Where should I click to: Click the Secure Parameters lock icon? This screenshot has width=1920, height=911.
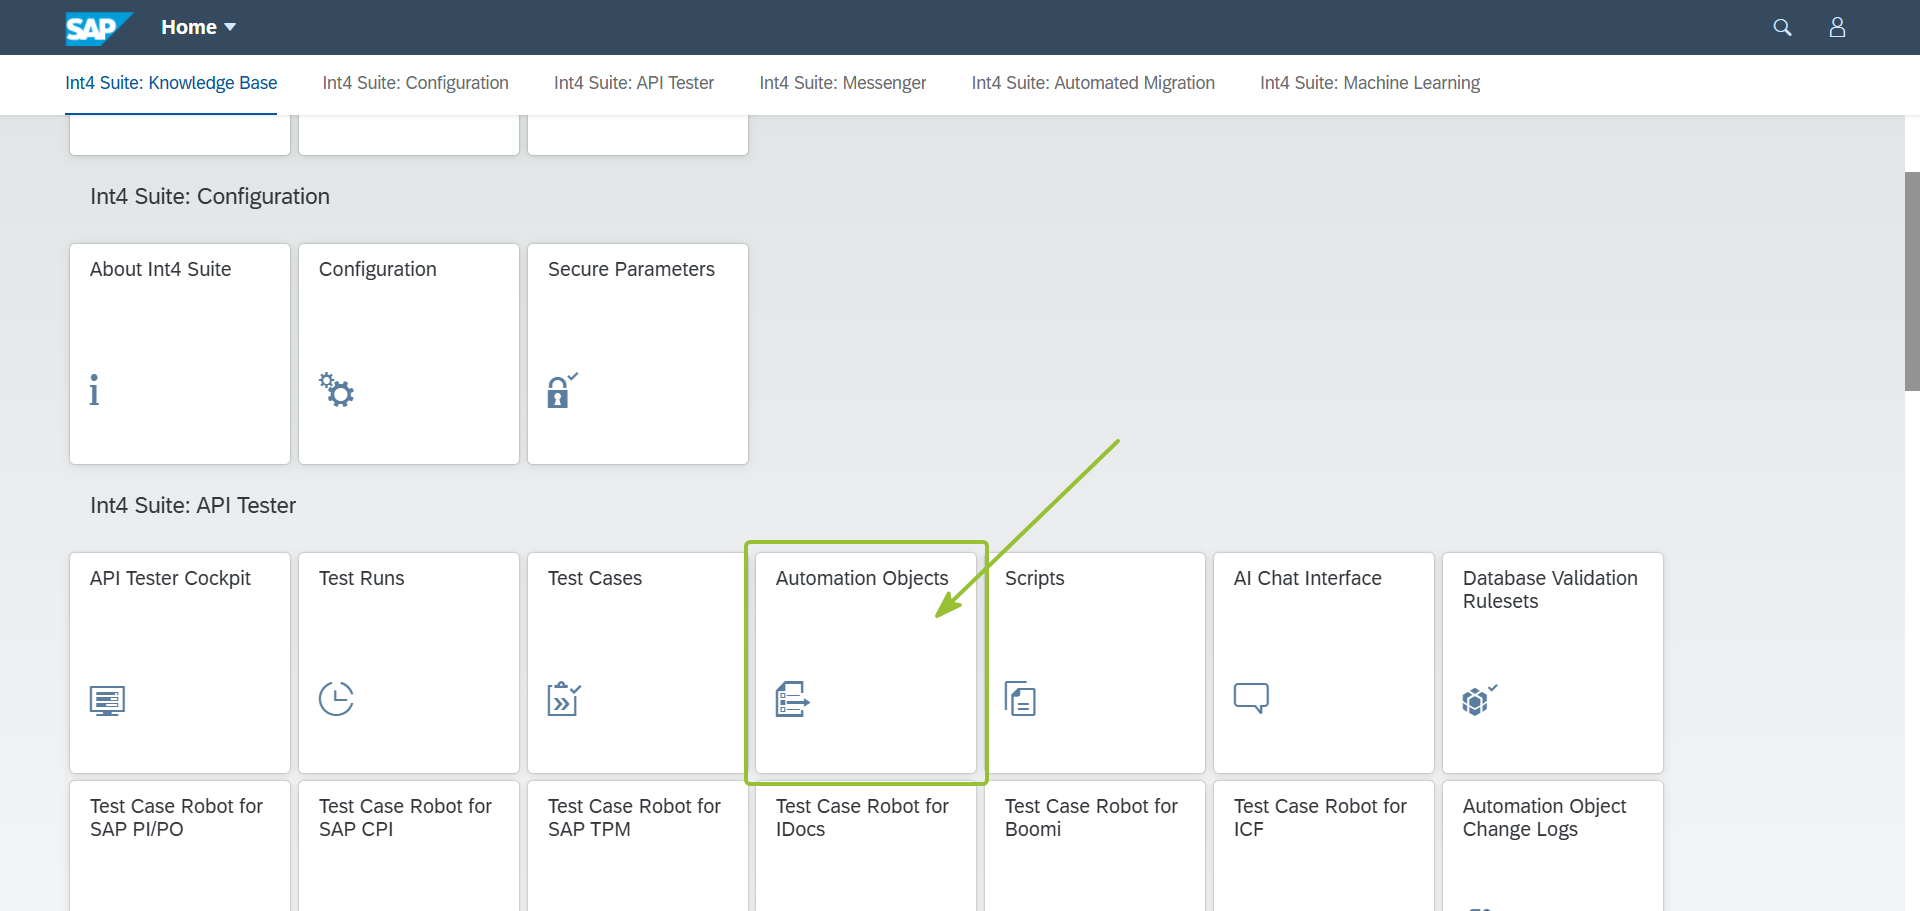point(562,390)
